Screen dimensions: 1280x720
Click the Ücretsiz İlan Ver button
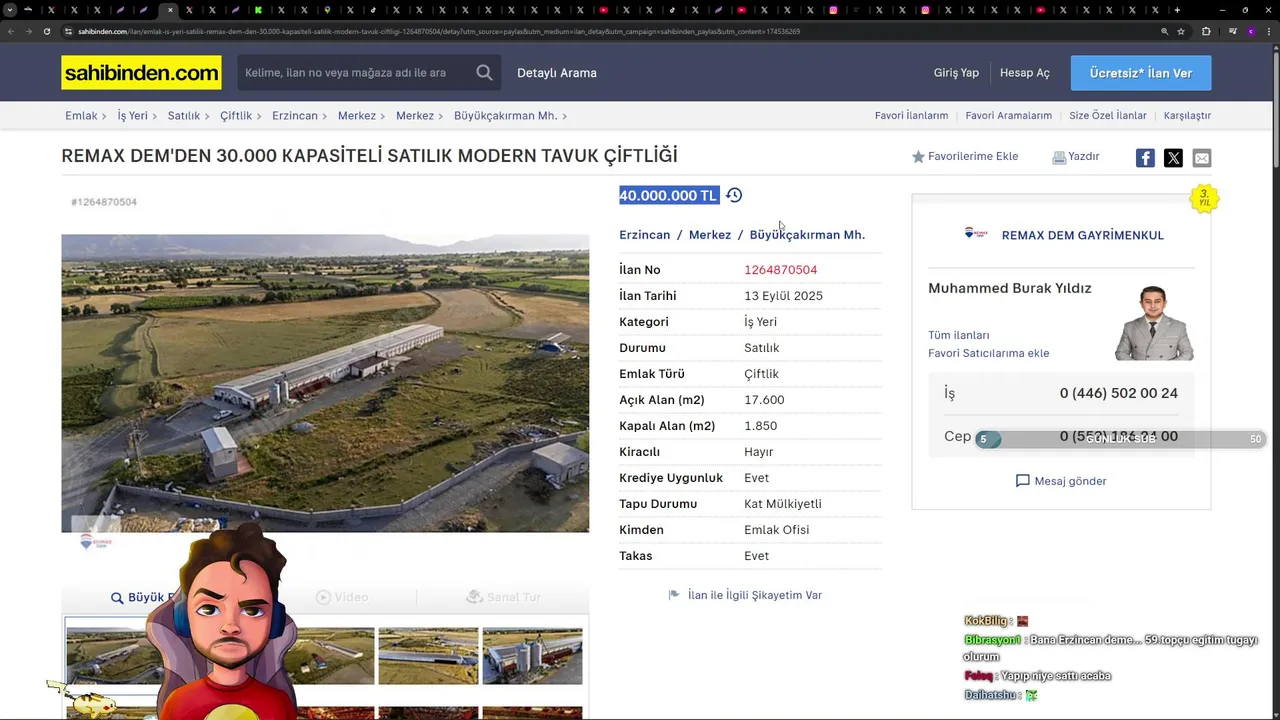[1141, 73]
